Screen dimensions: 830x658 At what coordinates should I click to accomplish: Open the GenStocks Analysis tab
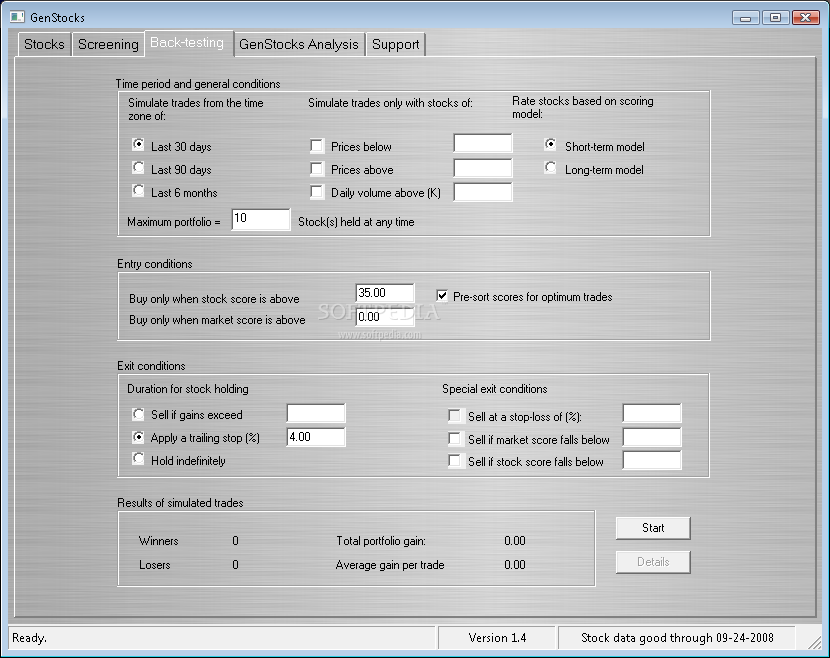[x=299, y=44]
